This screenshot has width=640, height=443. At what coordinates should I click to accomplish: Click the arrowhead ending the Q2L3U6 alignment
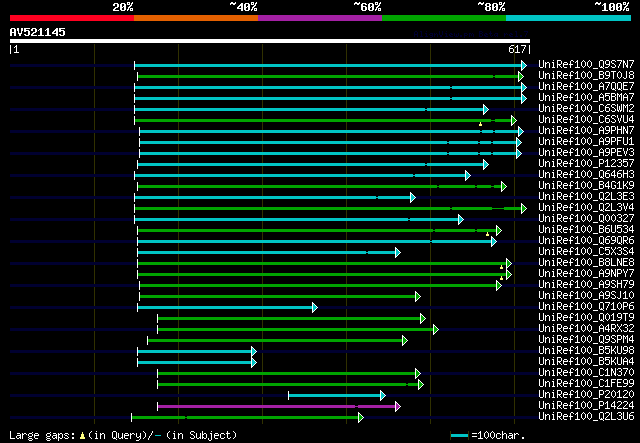[x=361, y=417]
